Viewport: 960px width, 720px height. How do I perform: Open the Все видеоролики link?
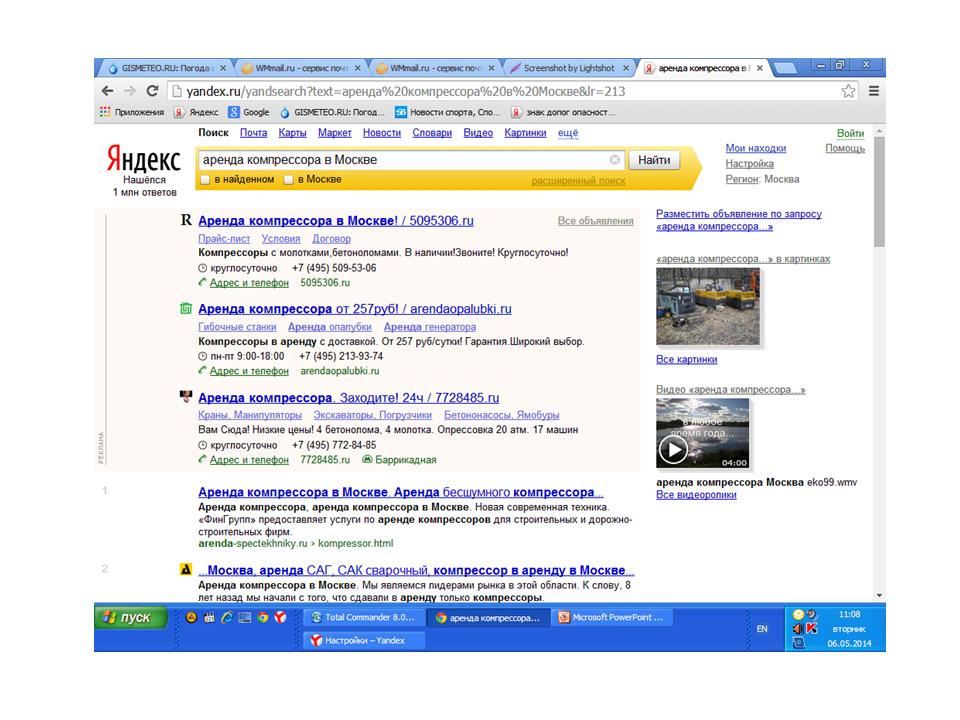[696, 495]
